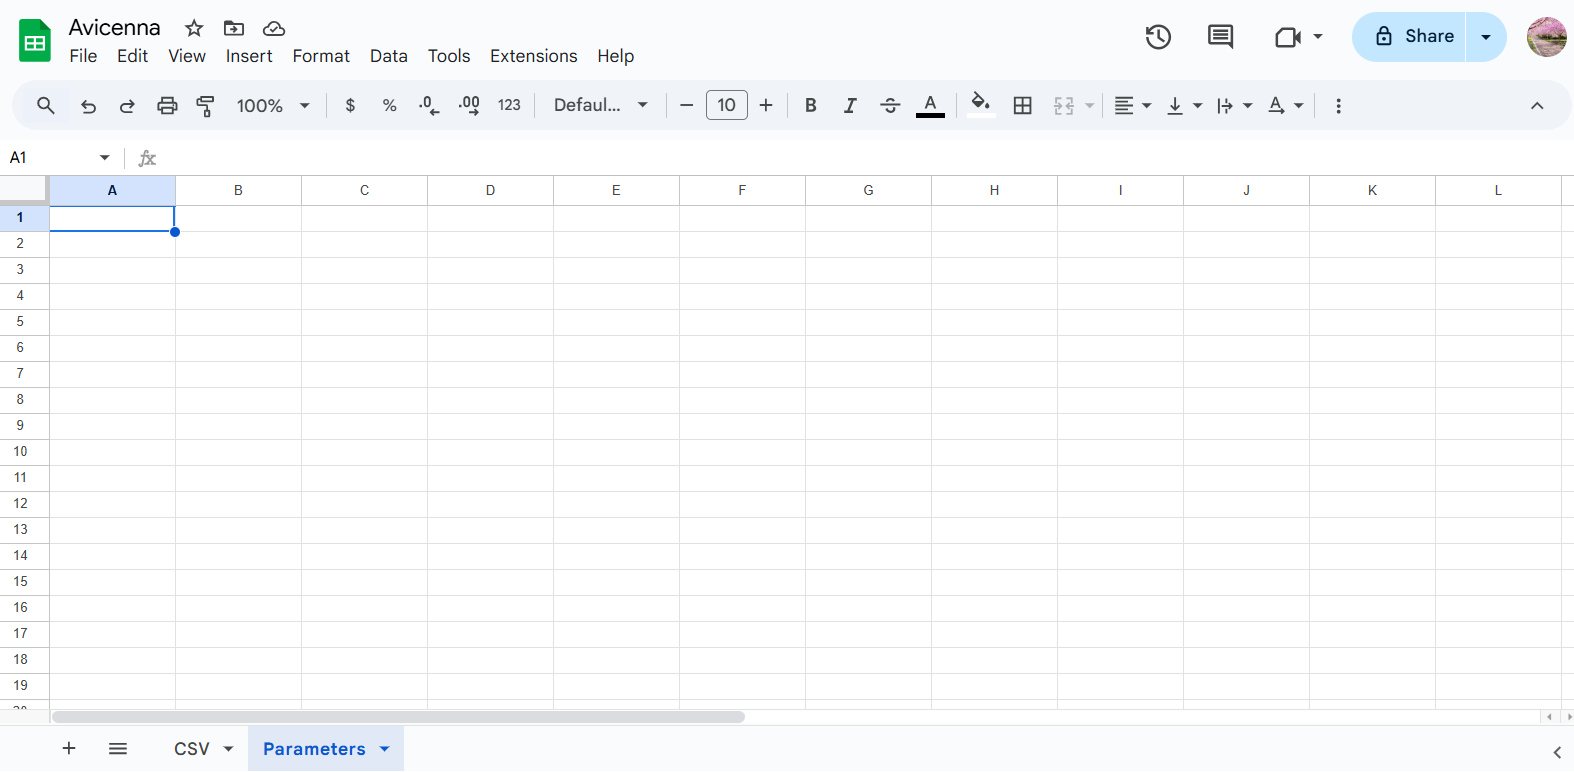Click the paint format roller icon

tap(206, 106)
